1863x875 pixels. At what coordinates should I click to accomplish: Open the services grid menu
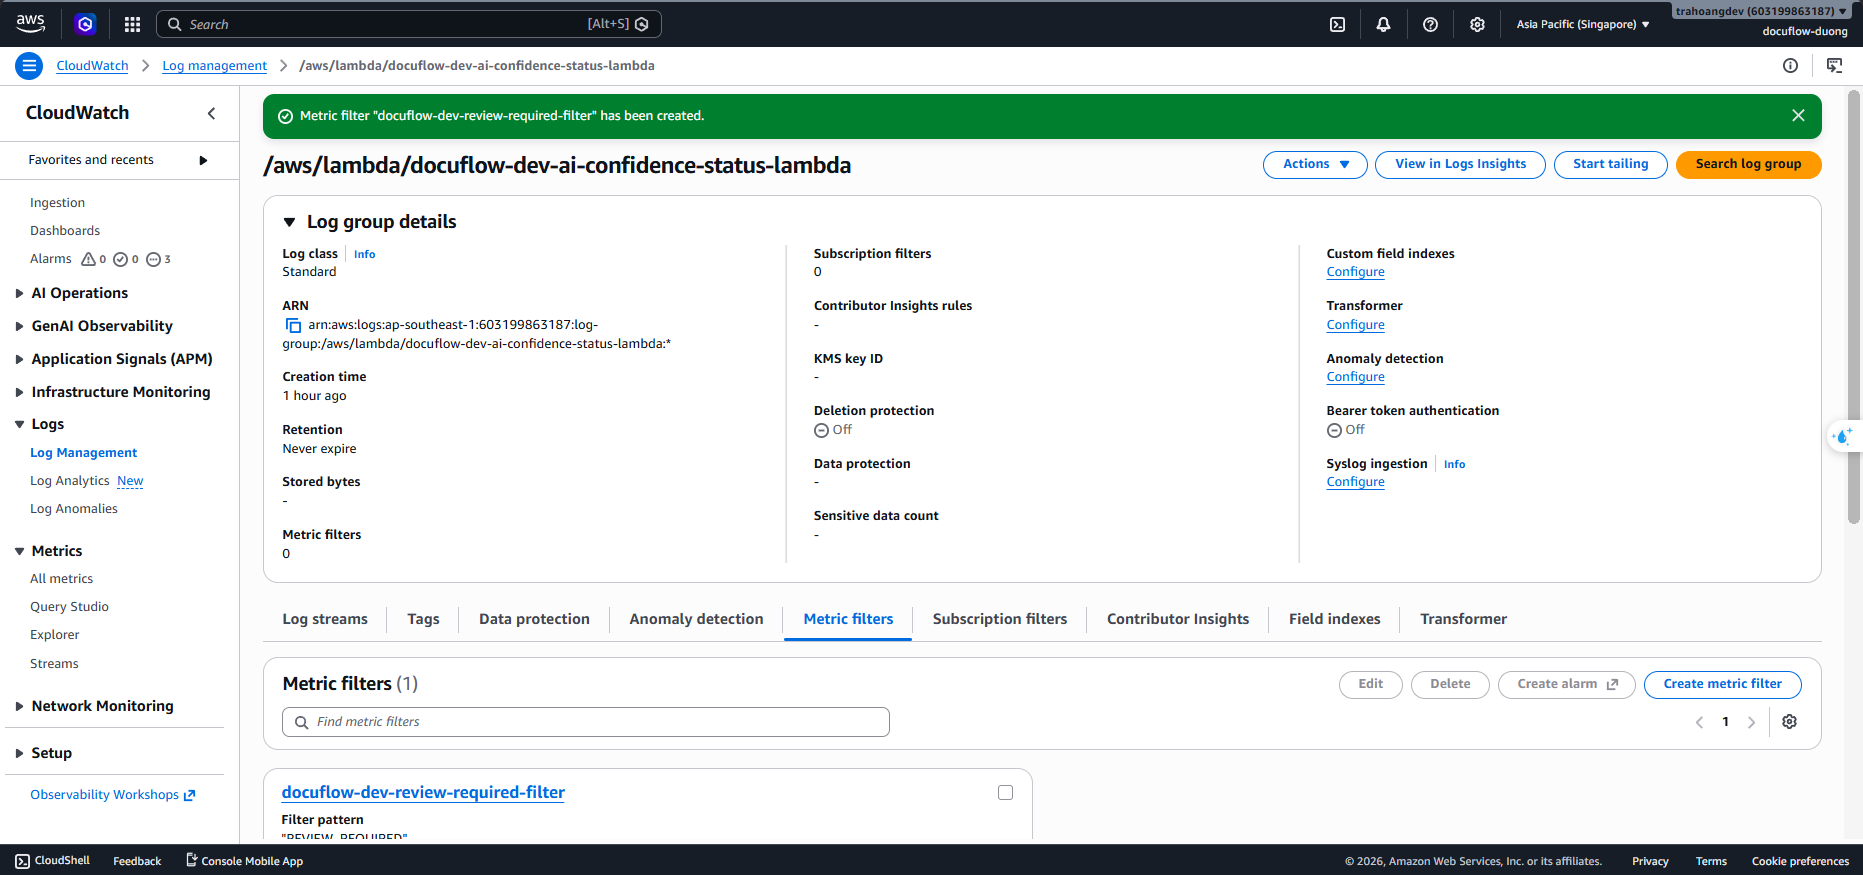coord(132,24)
